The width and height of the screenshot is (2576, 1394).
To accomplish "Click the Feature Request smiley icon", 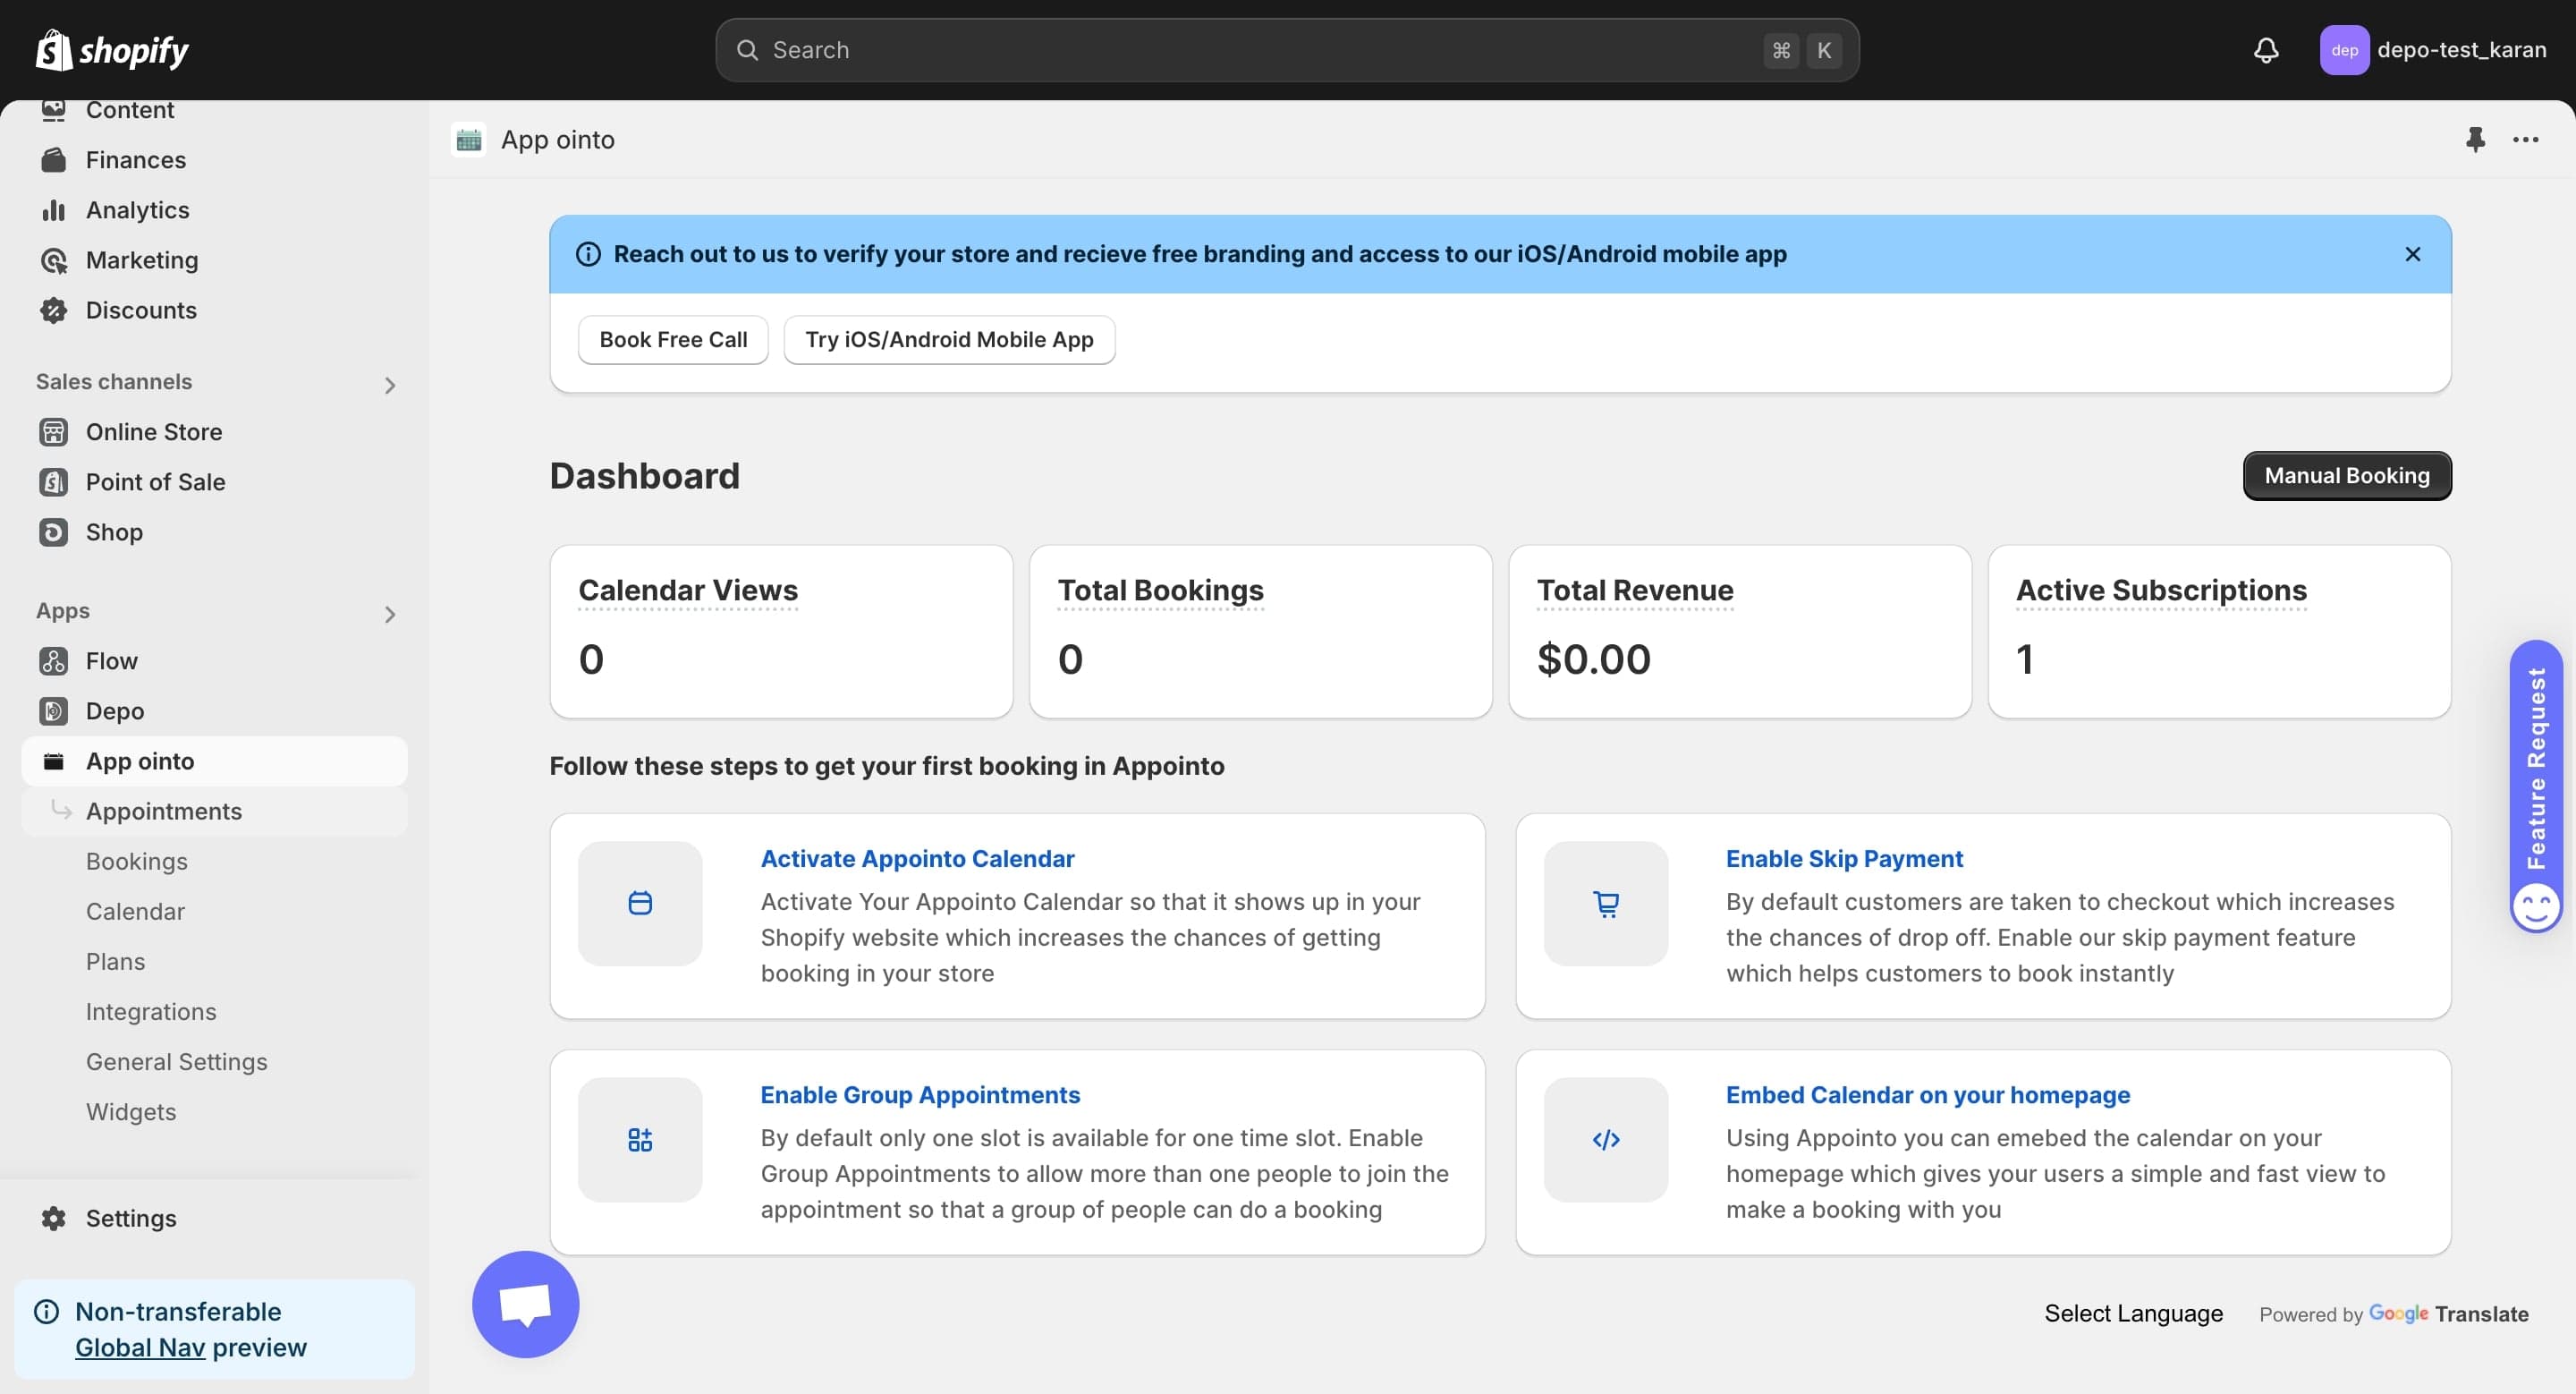I will (x=2536, y=907).
